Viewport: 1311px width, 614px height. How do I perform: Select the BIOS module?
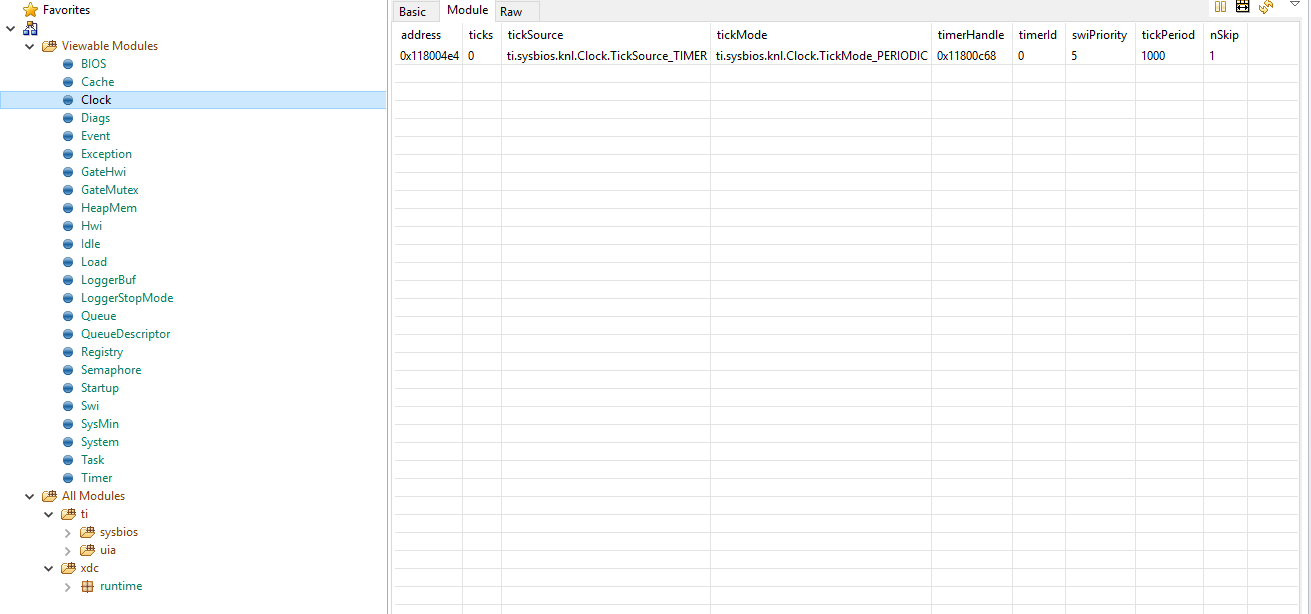tap(93, 64)
